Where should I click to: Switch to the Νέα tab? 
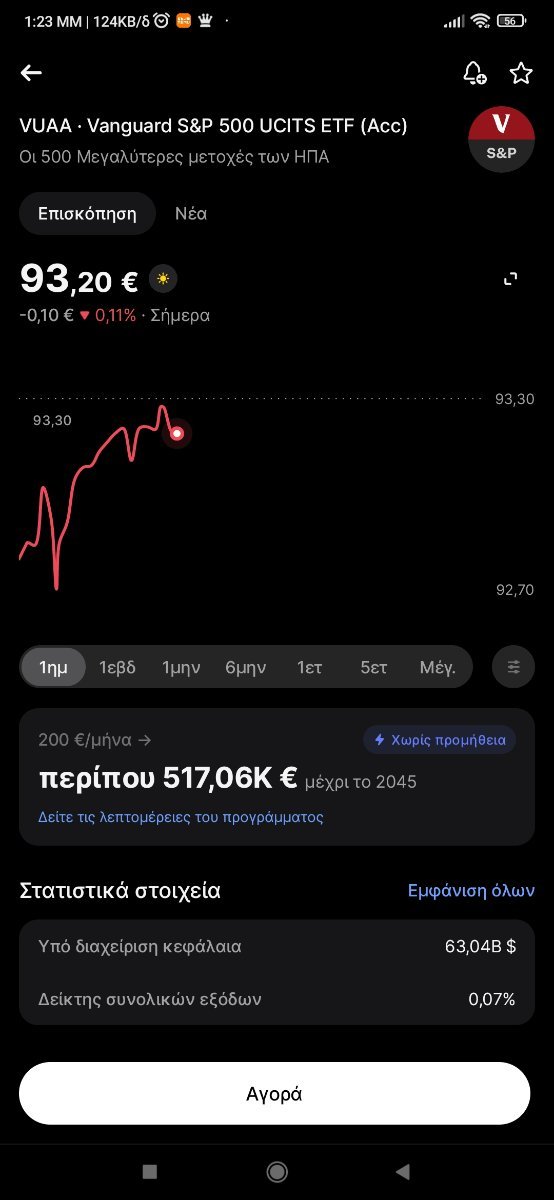191,213
